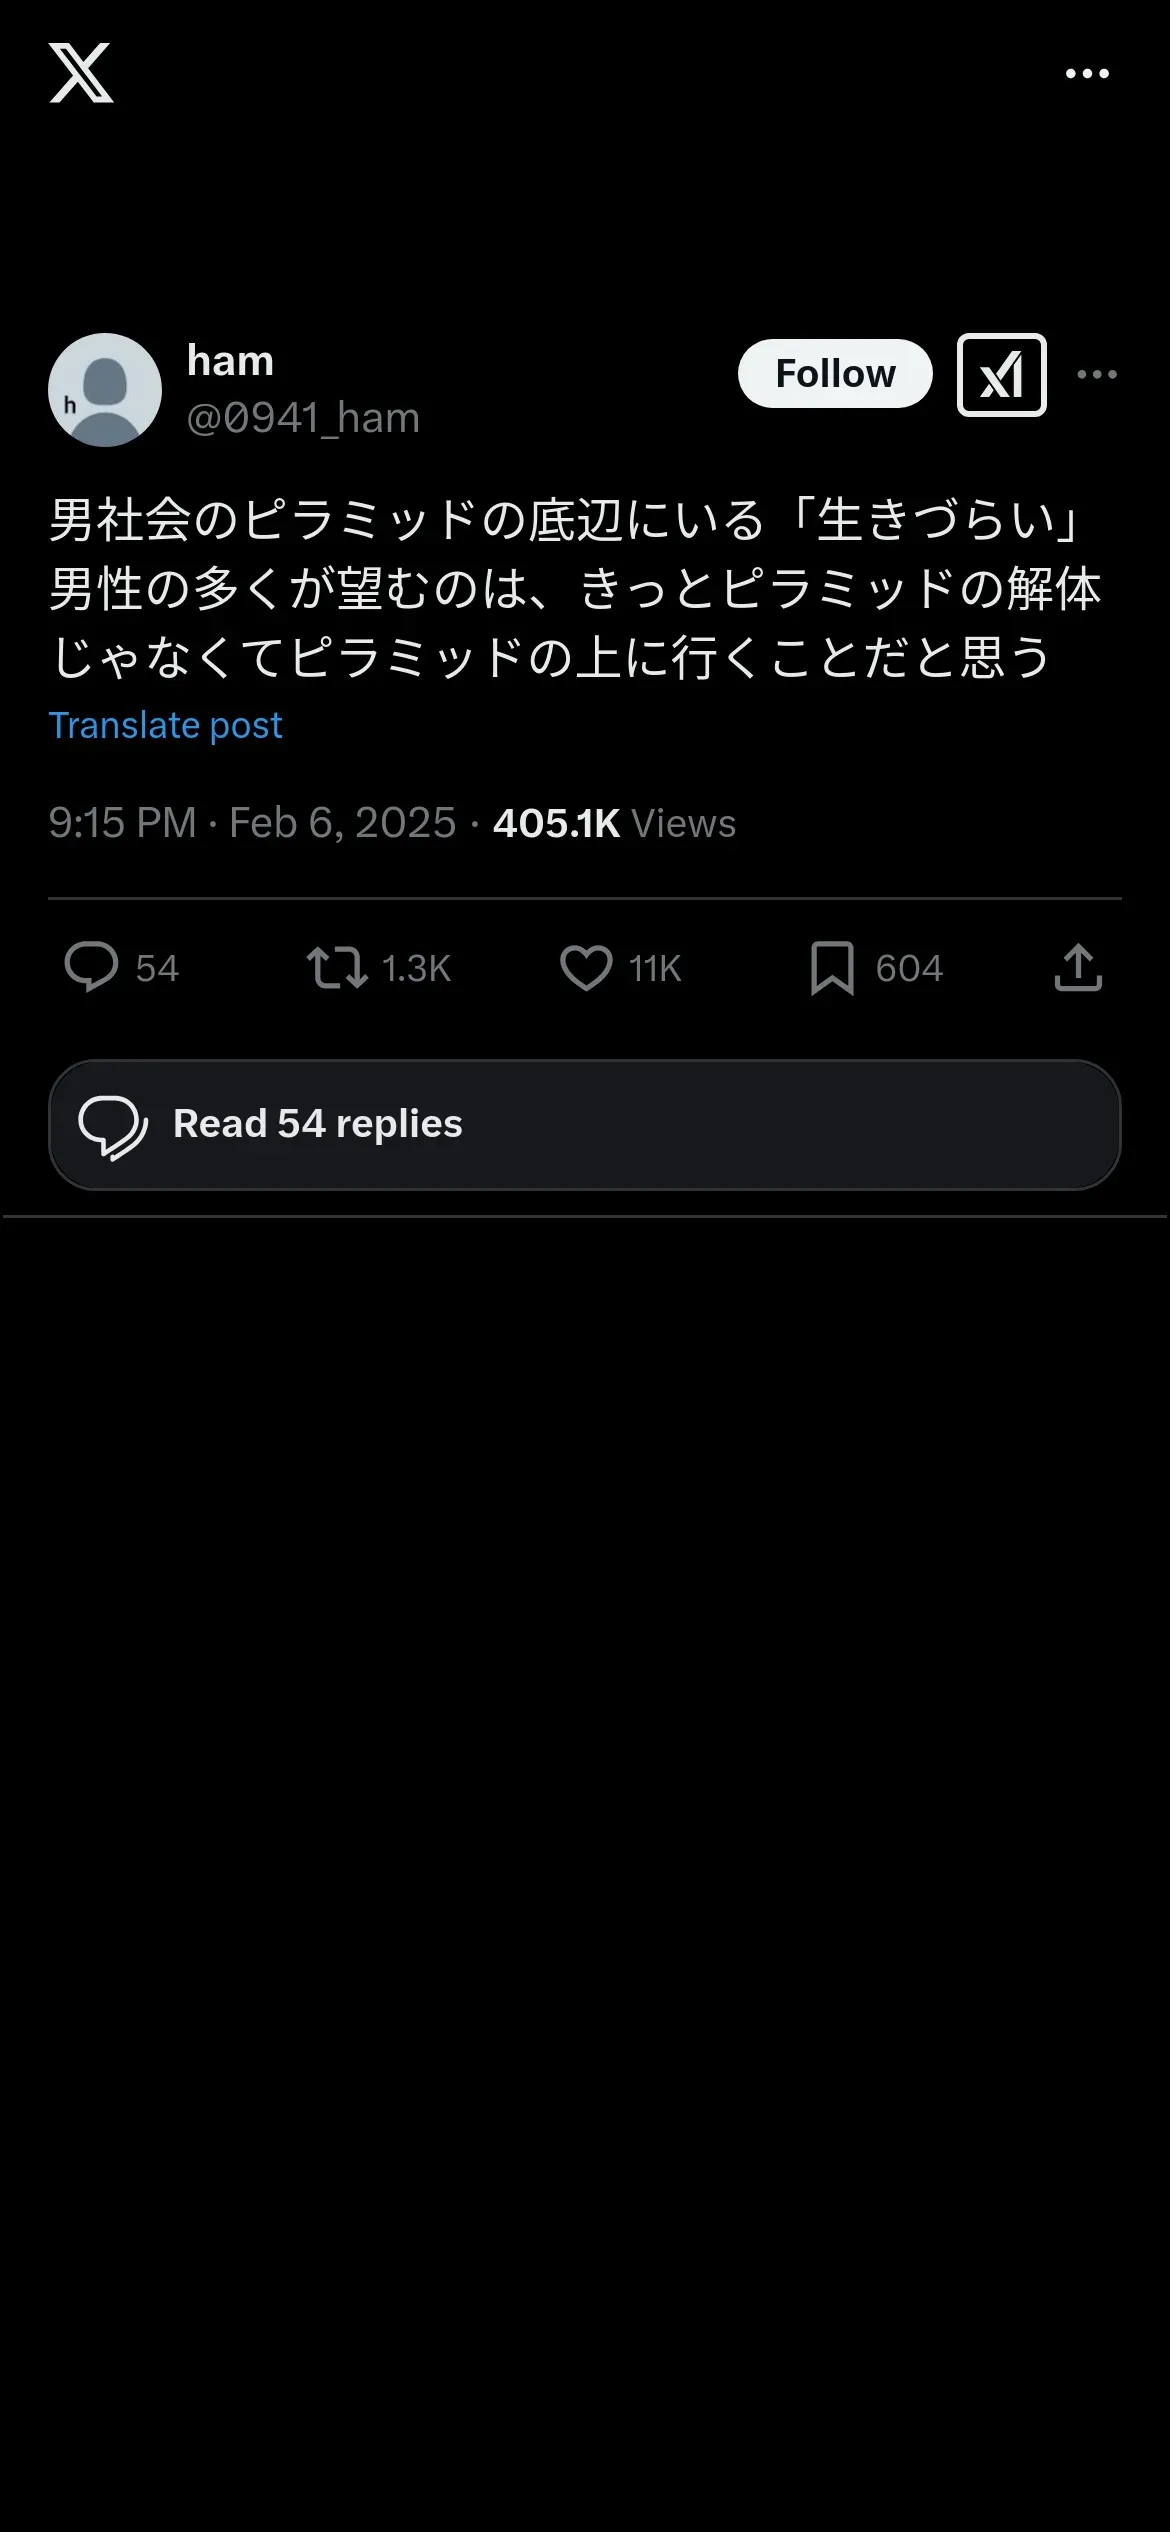Share the post via upload icon
This screenshot has width=1170, height=2532.
click(x=1078, y=967)
